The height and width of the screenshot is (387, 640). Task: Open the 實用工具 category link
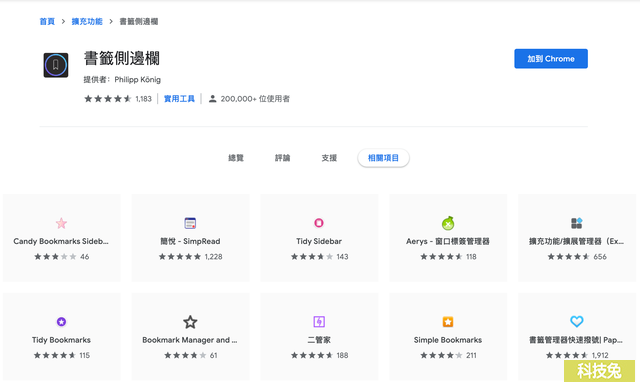click(179, 99)
